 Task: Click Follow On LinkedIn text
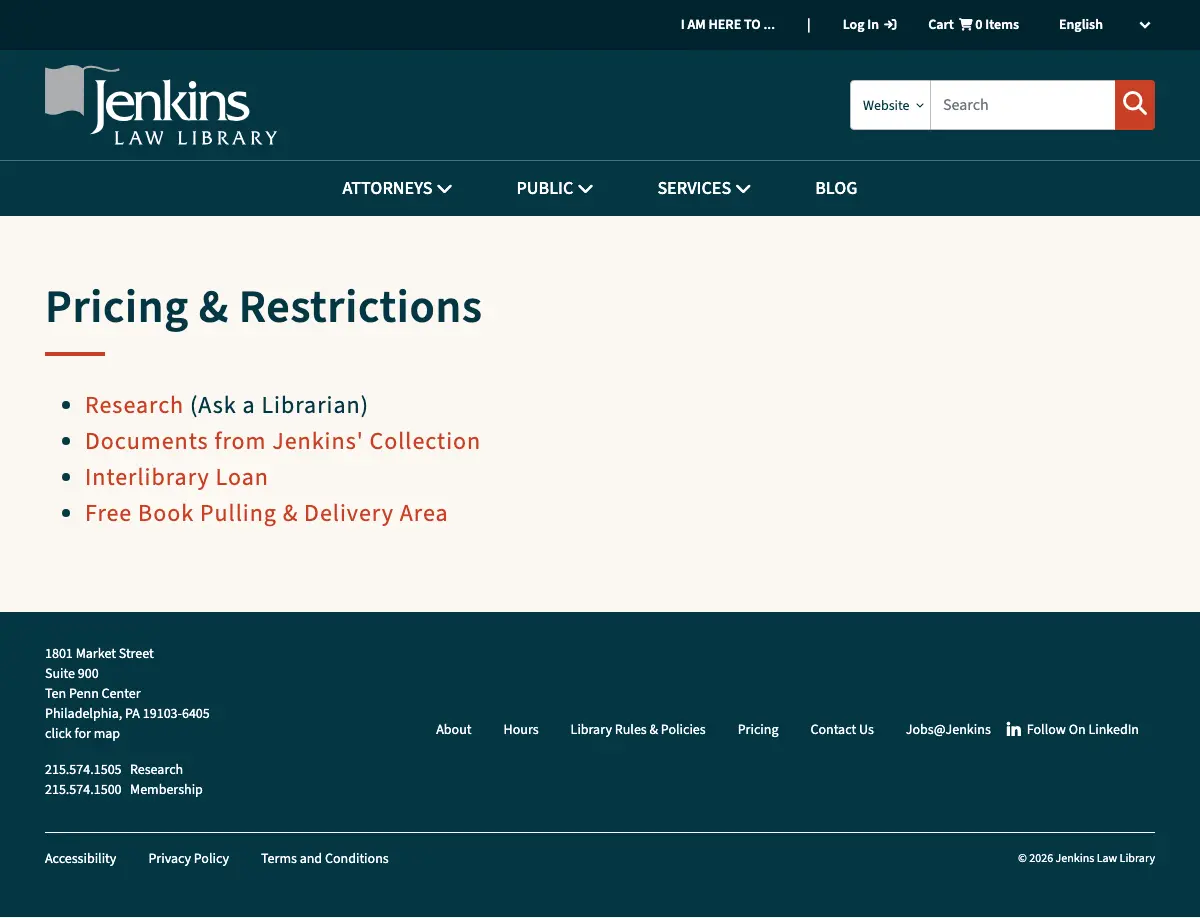click(1082, 729)
